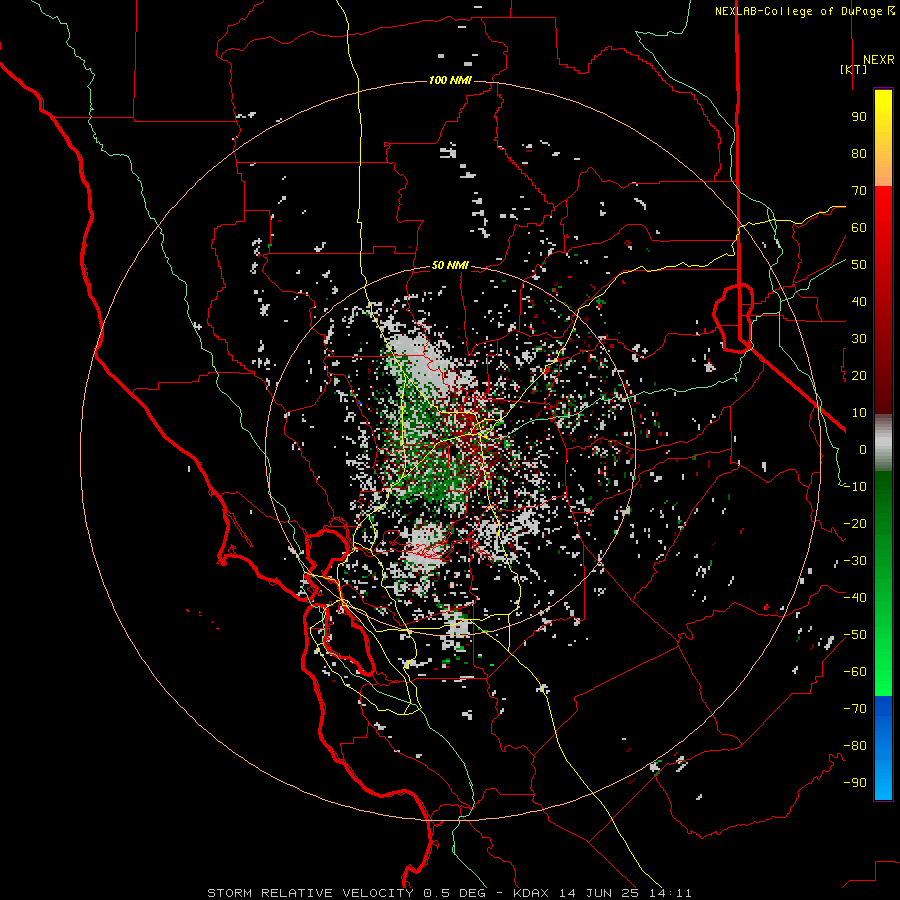900x900 pixels.
Task: Select the 50 NMI range ring label
Action: click(x=450, y=265)
